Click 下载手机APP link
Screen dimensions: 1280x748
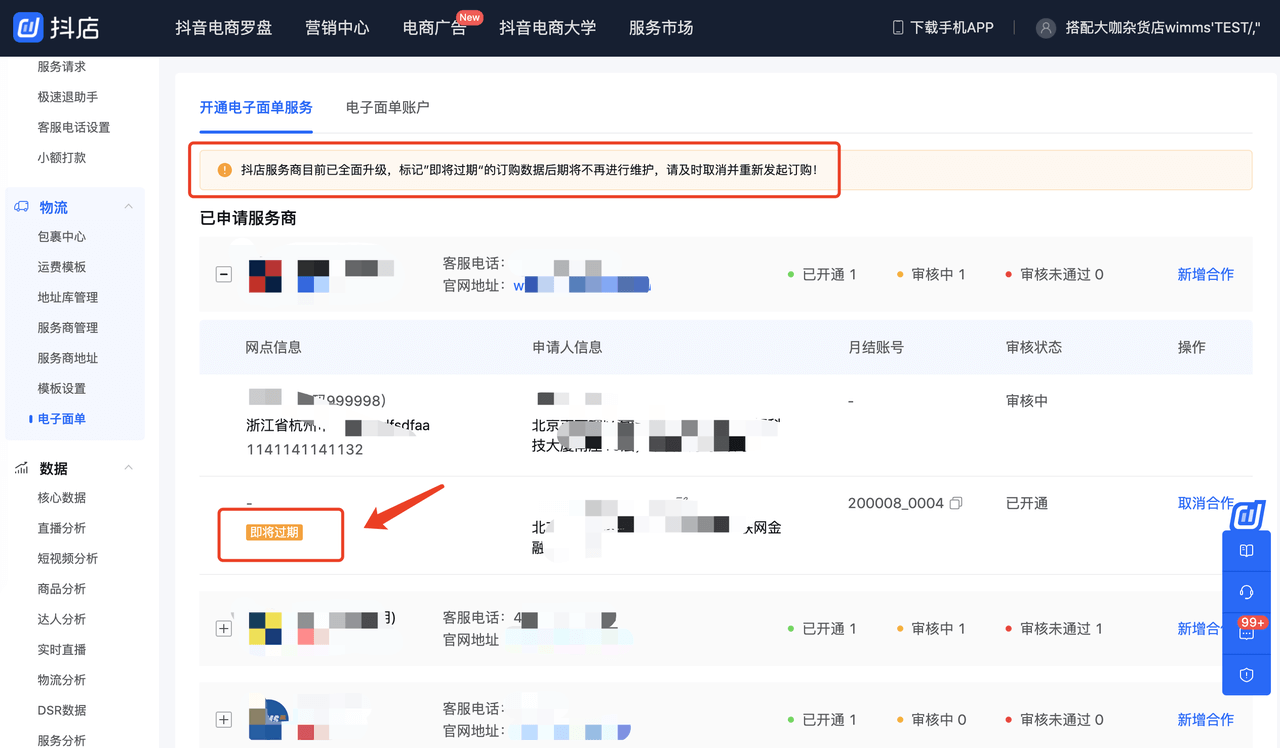tap(952, 28)
